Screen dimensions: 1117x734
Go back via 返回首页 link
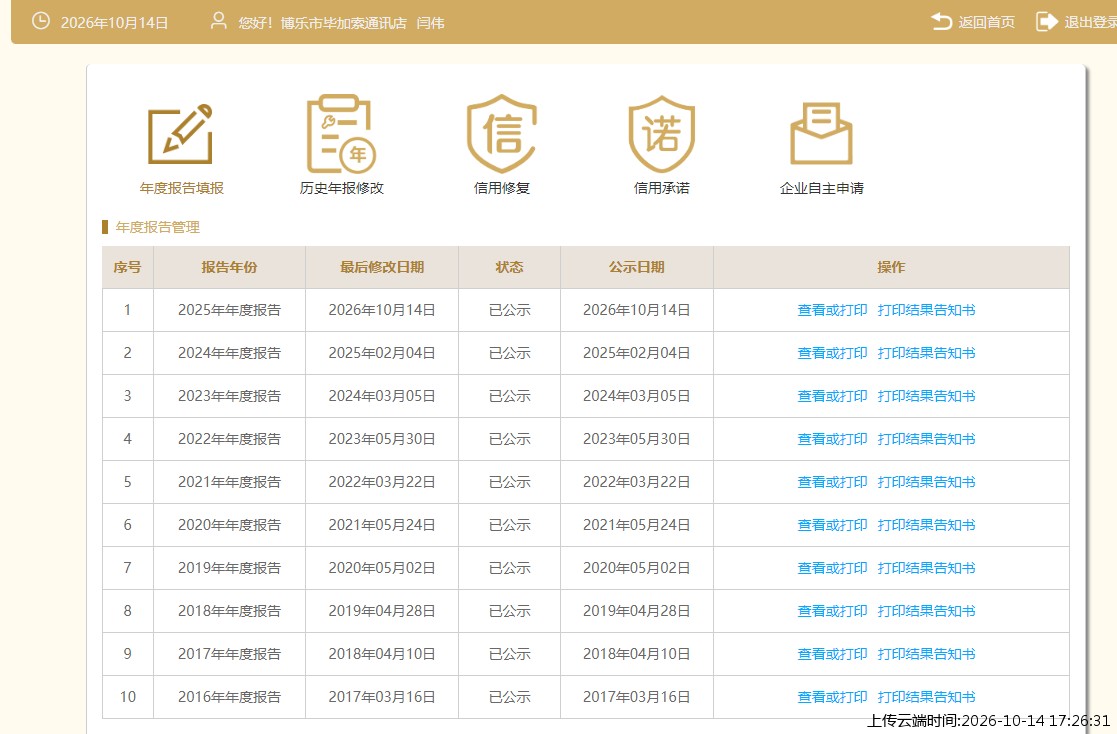tap(987, 22)
